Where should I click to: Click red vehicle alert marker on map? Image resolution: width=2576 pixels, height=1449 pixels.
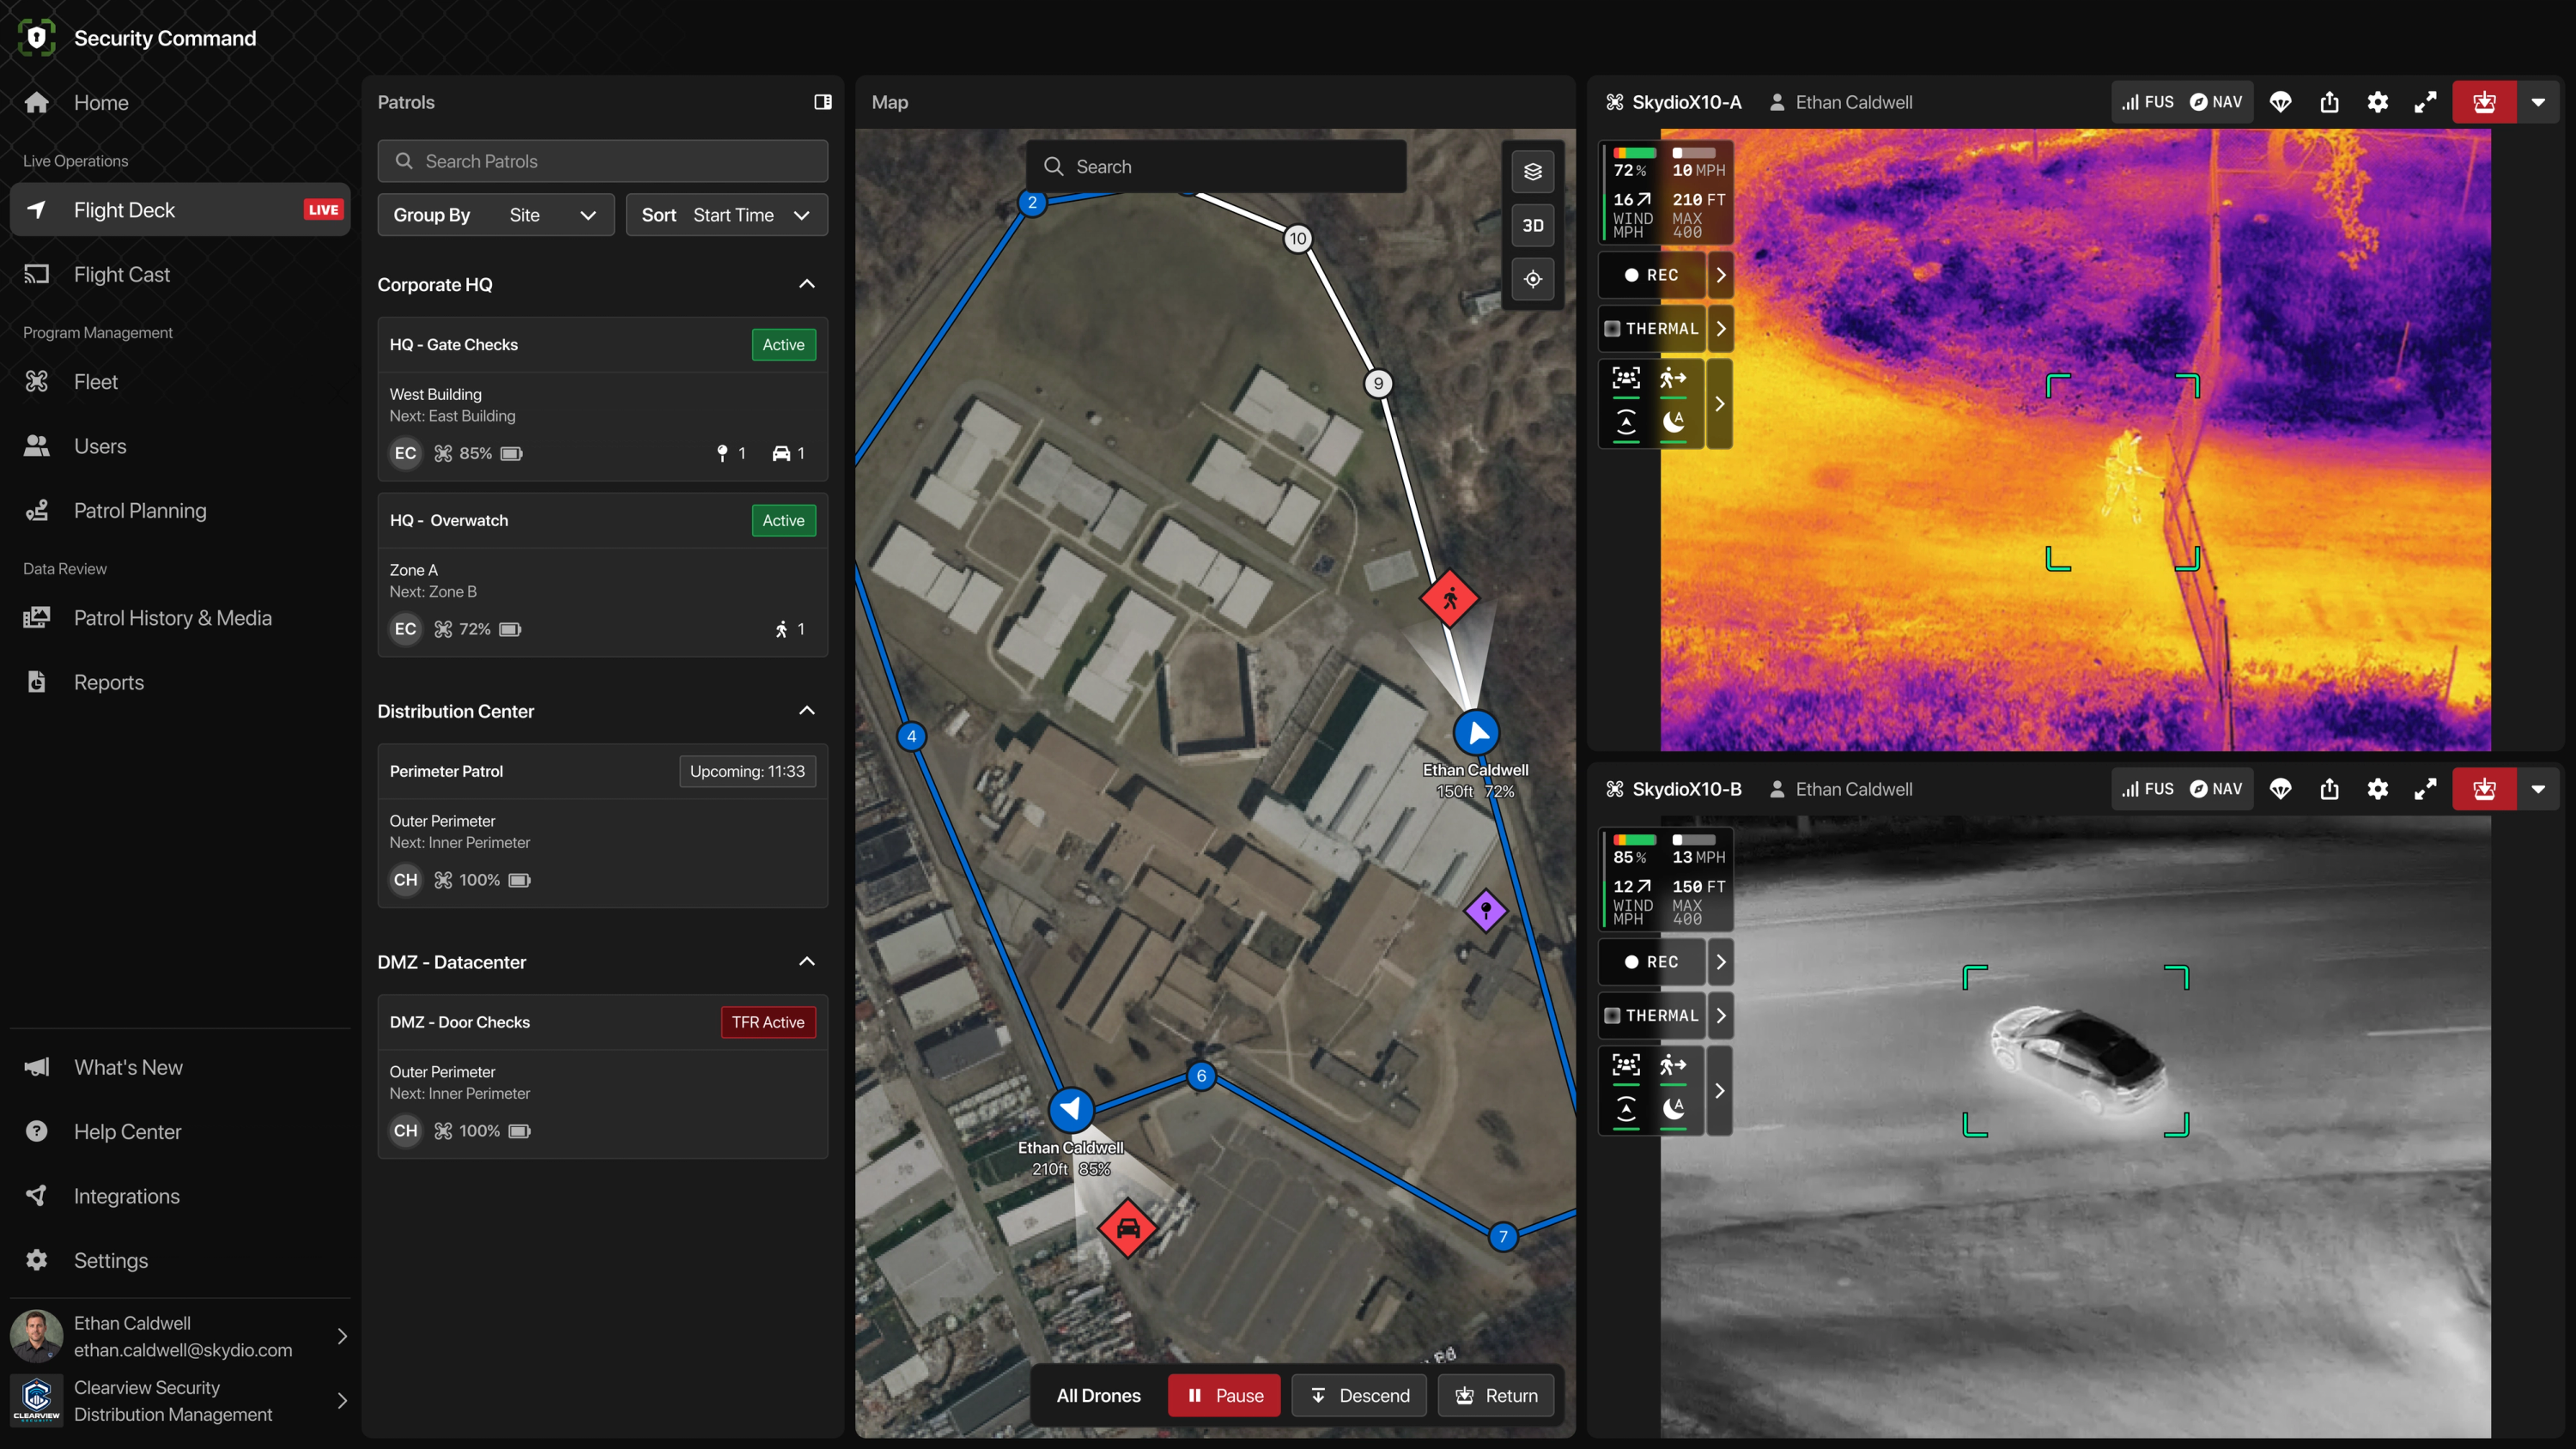[1127, 1228]
